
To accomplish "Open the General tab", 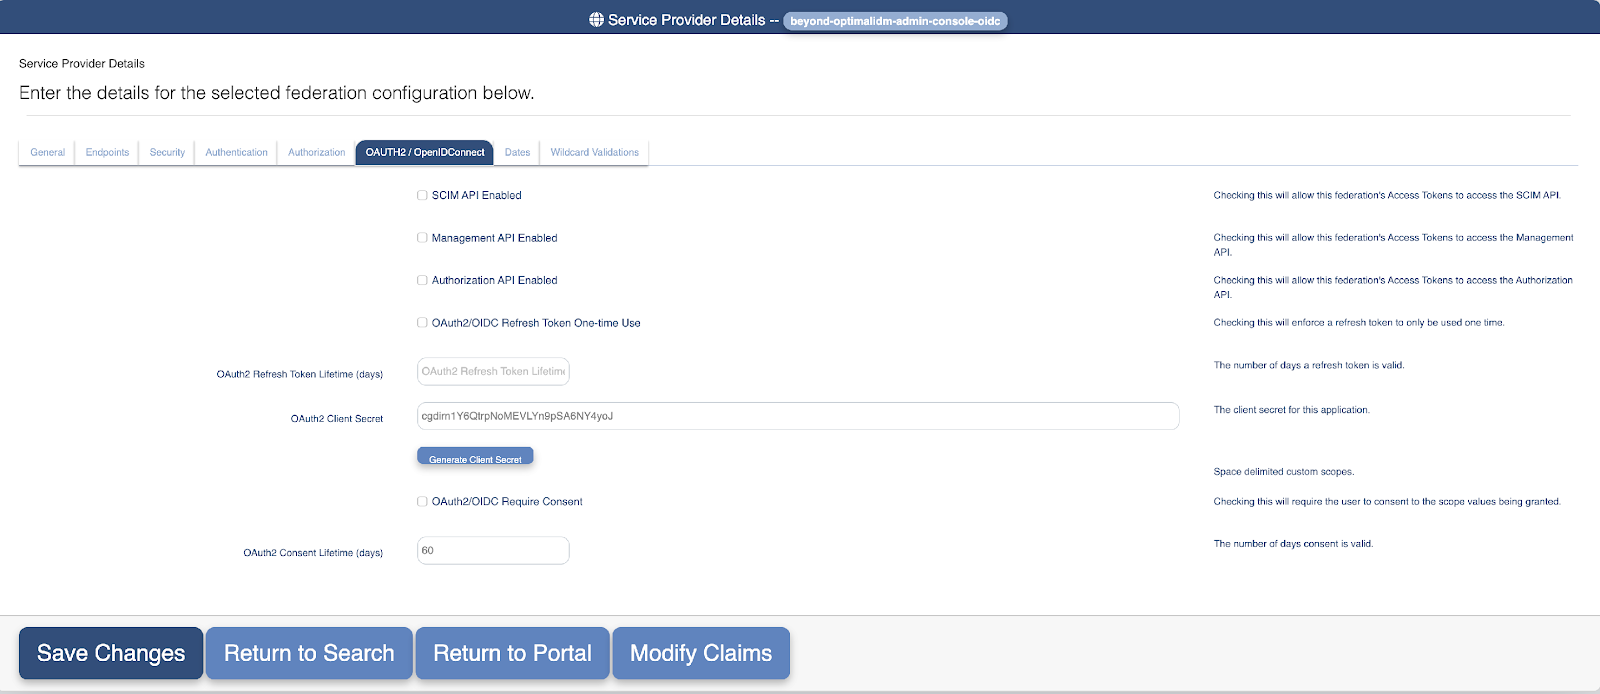I will click(47, 152).
